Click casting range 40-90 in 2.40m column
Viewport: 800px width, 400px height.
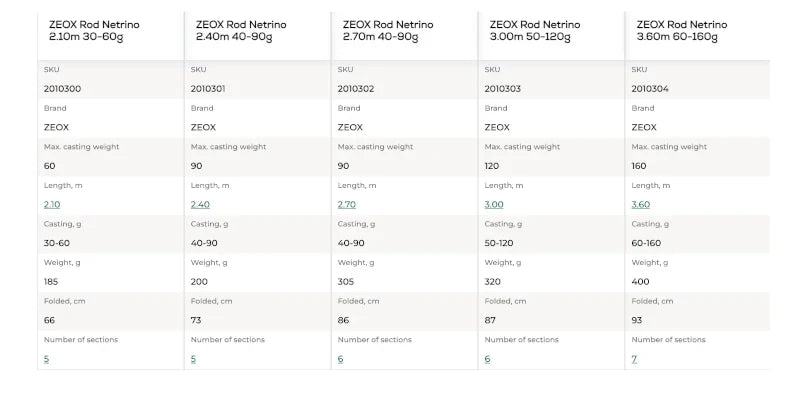[204, 243]
